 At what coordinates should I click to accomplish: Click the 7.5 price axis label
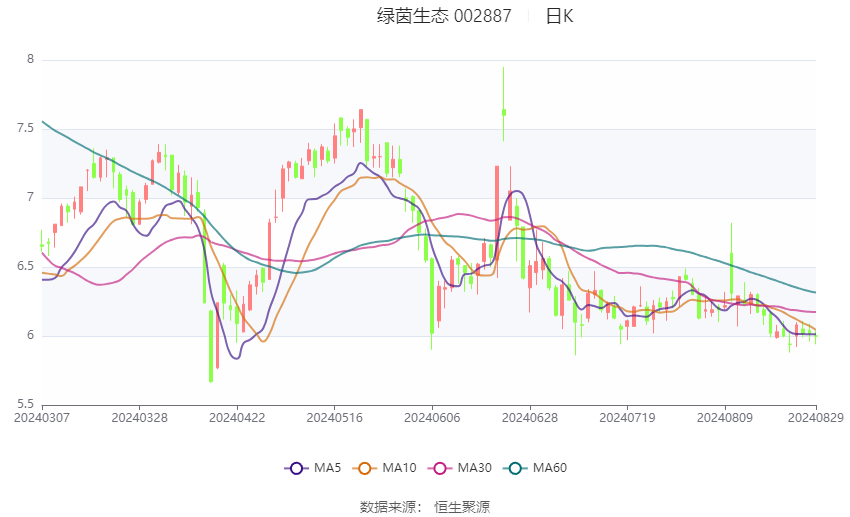coord(25,128)
